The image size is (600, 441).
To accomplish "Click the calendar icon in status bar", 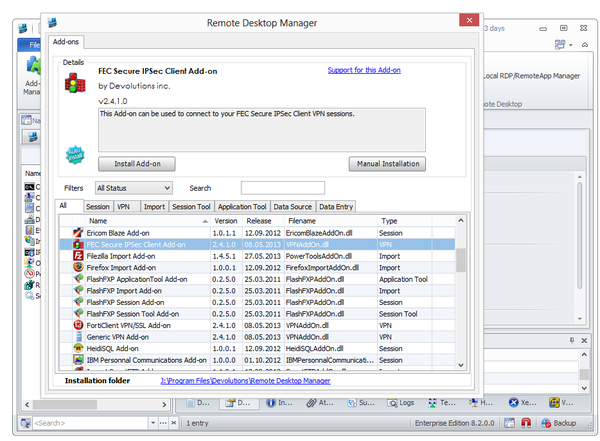I will [509, 423].
